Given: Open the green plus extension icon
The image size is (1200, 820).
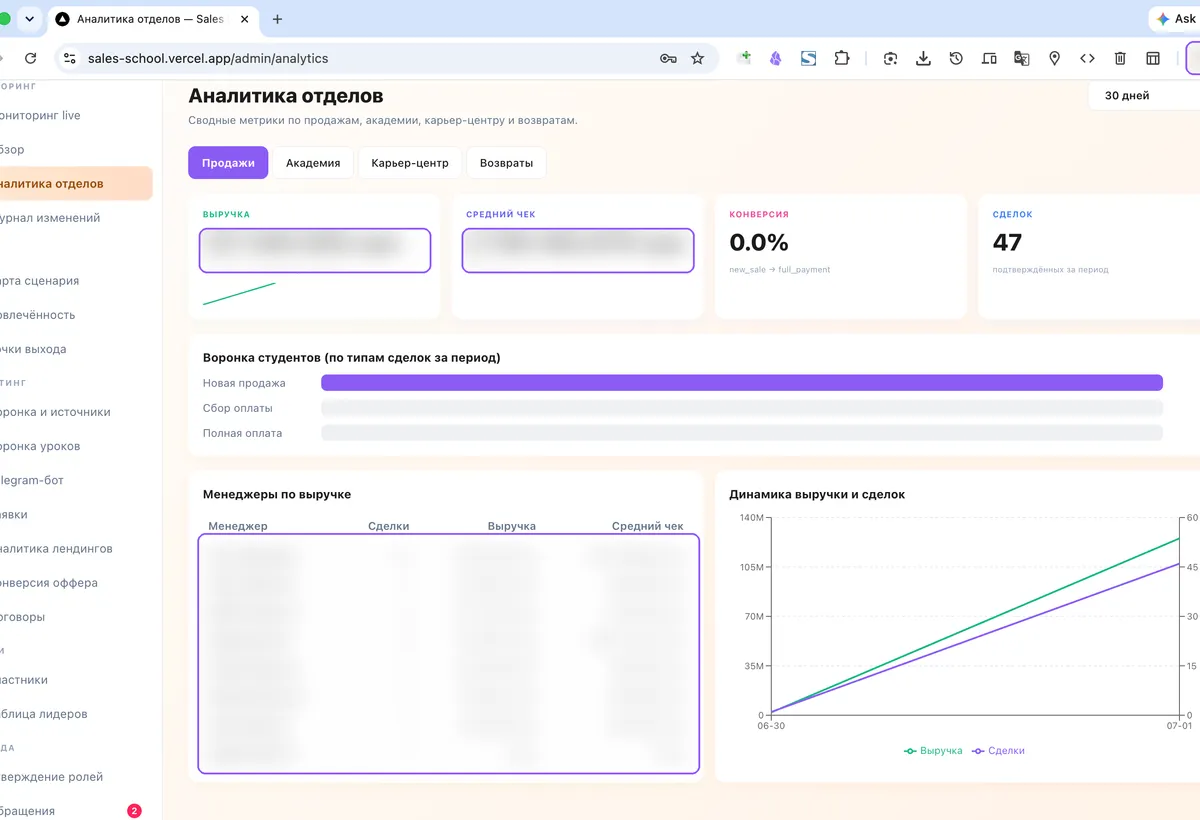Looking at the screenshot, I should [743, 58].
